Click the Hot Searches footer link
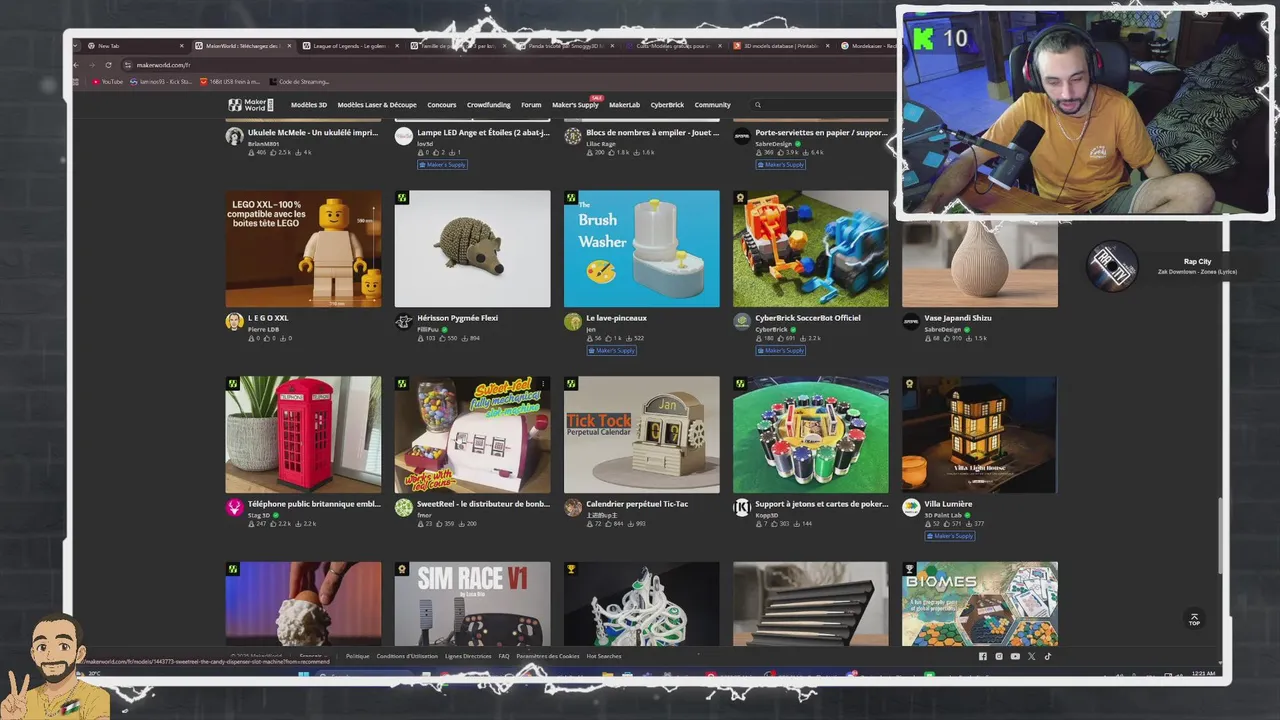The width and height of the screenshot is (1280, 720). pos(604,657)
